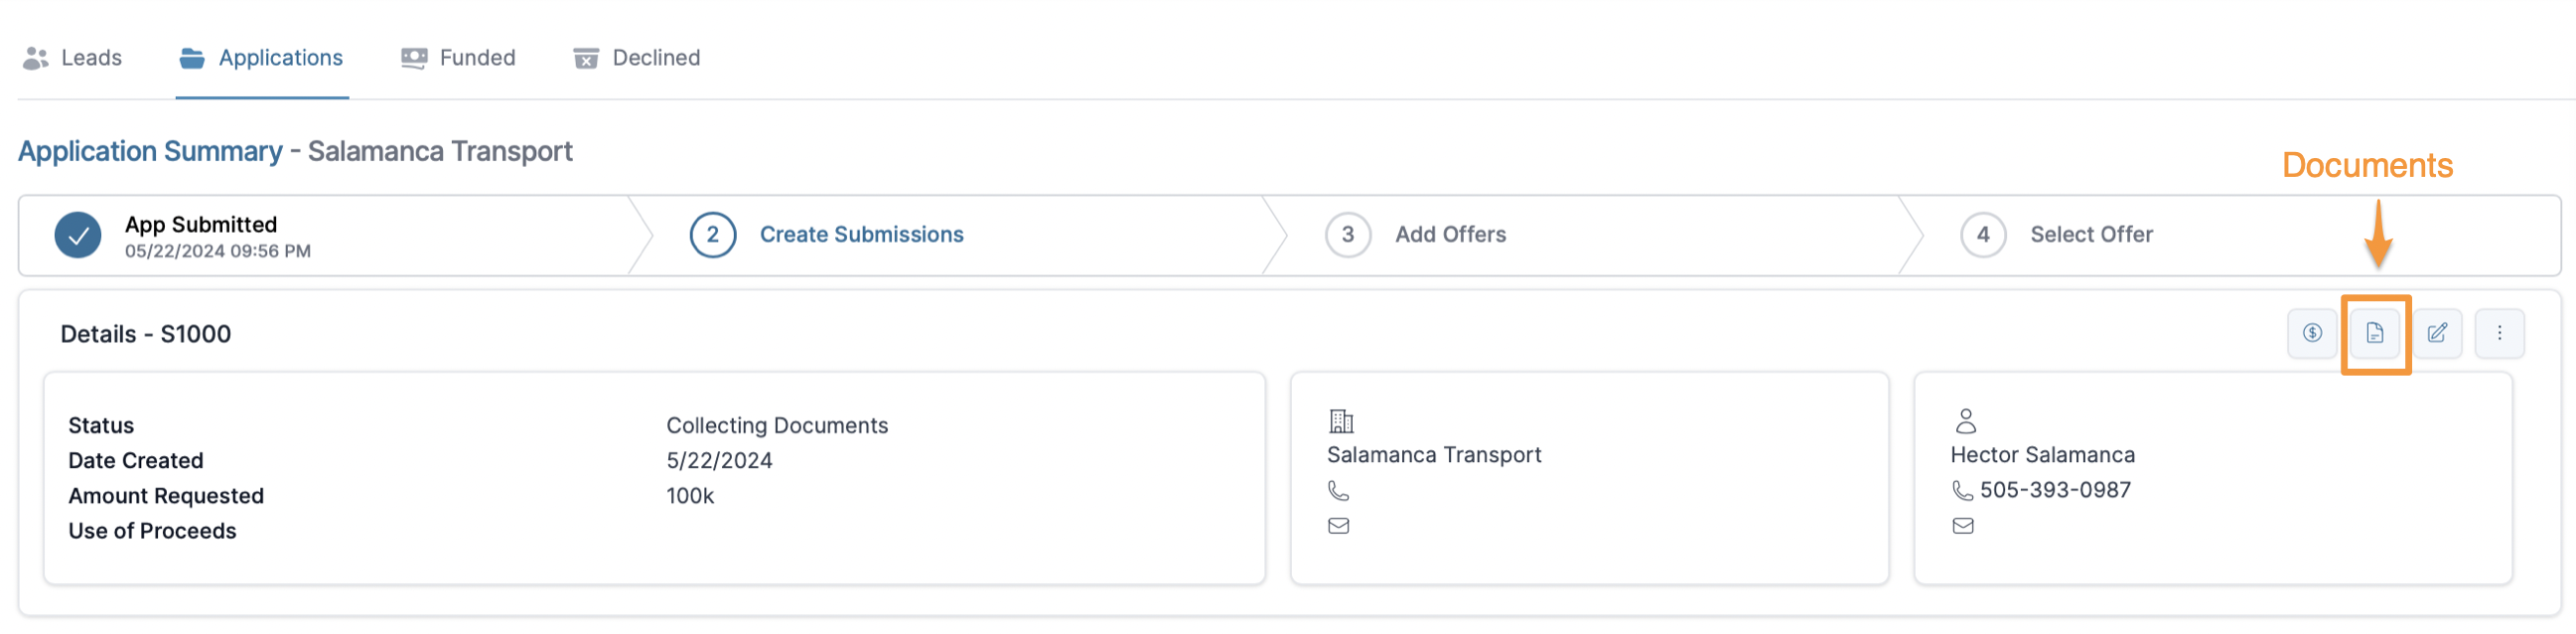Click the App Submitted checkmark step

(78, 236)
